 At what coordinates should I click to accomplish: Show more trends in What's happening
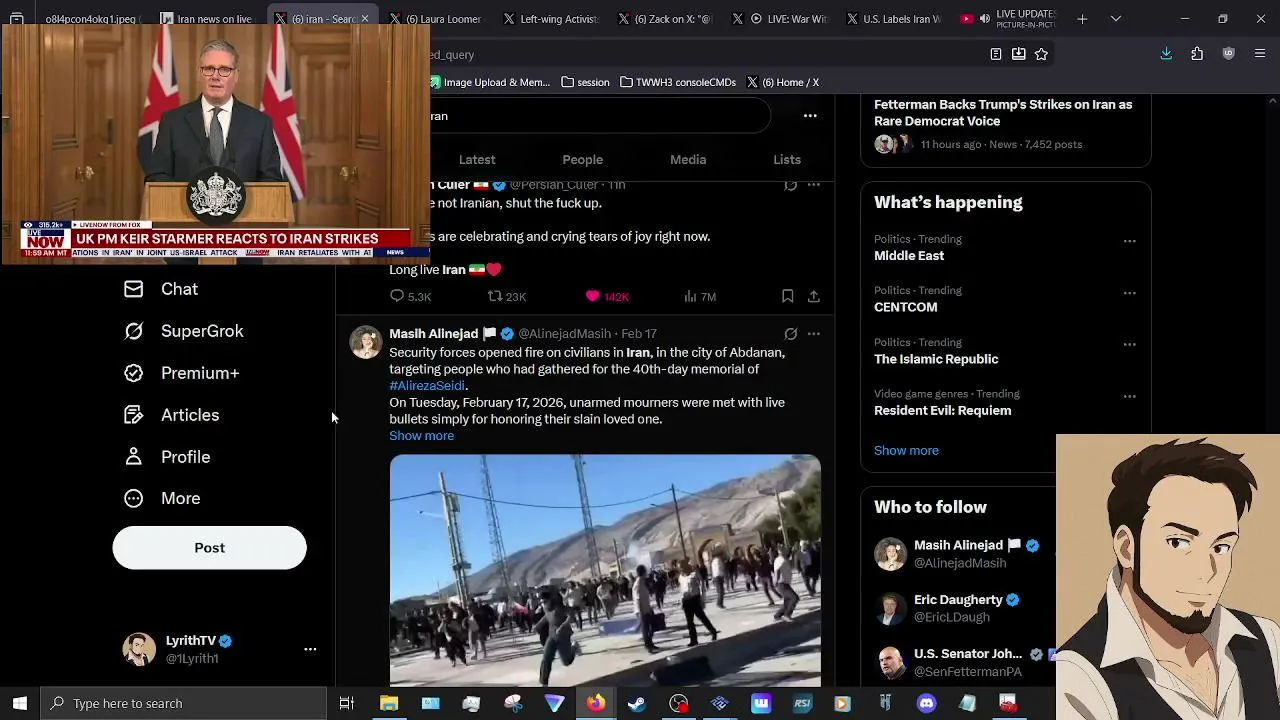pos(906,451)
